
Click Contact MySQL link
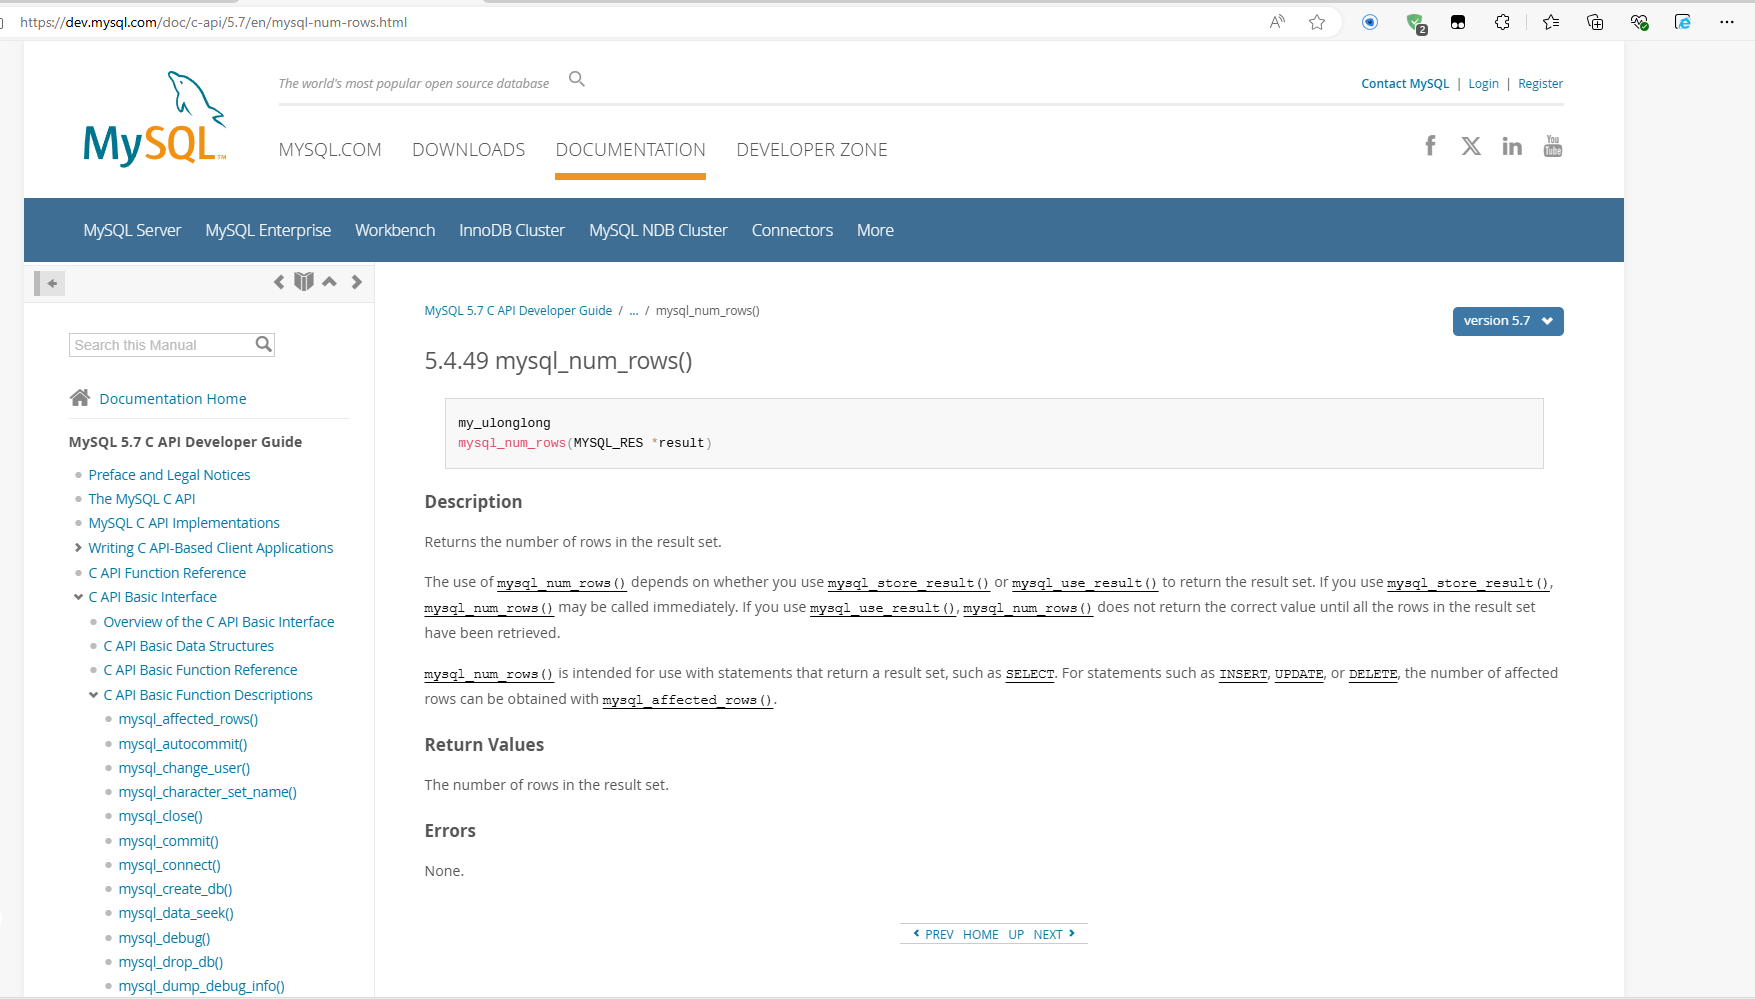click(1405, 84)
